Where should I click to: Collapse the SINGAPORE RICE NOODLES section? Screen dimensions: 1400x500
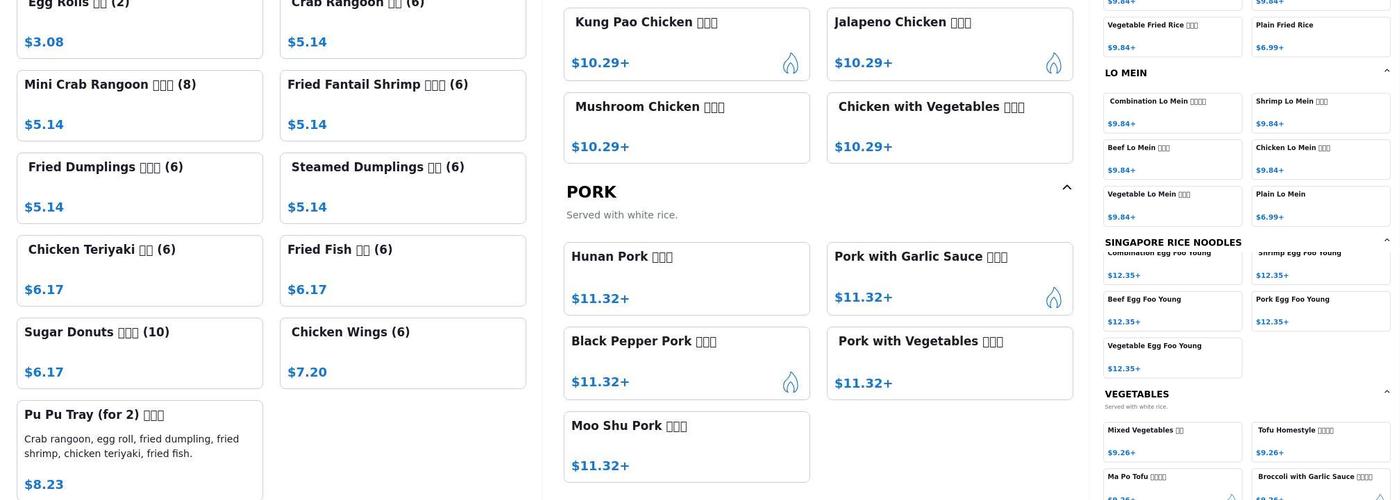pos(1386,241)
